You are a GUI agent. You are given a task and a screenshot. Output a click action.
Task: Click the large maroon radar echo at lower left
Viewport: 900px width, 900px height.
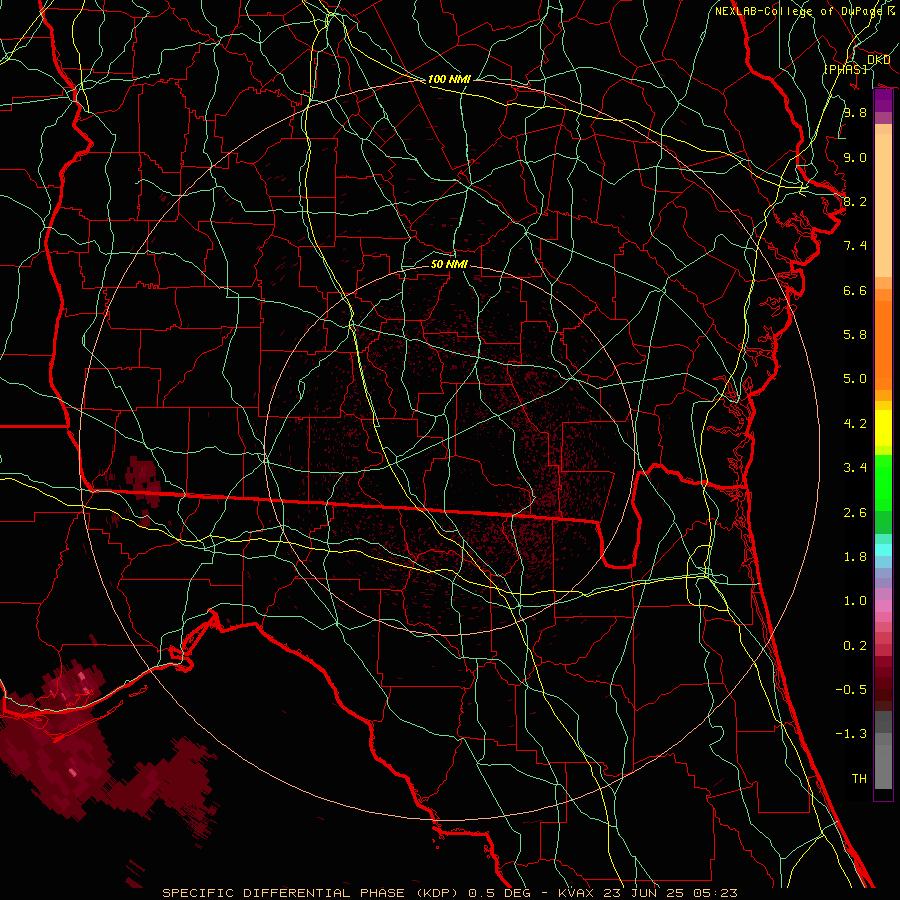pyautogui.click(x=63, y=746)
